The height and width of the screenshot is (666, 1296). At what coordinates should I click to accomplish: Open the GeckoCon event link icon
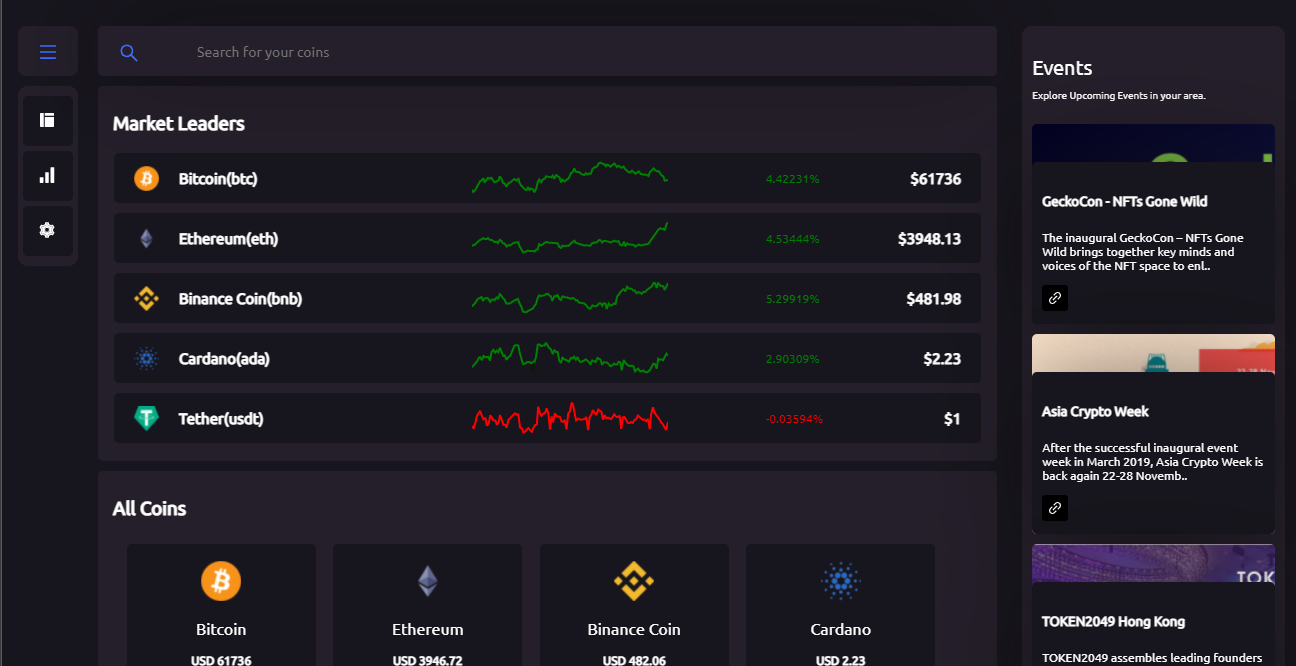[x=1055, y=298]
